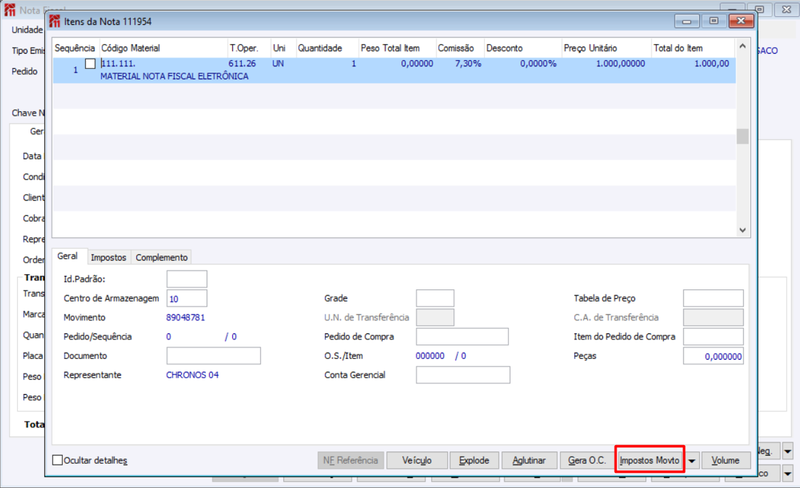The width and height of the screenshot is (800, 488).
Task: Enable the Ocultar detalhes checkbox
Action: (58, 460)
